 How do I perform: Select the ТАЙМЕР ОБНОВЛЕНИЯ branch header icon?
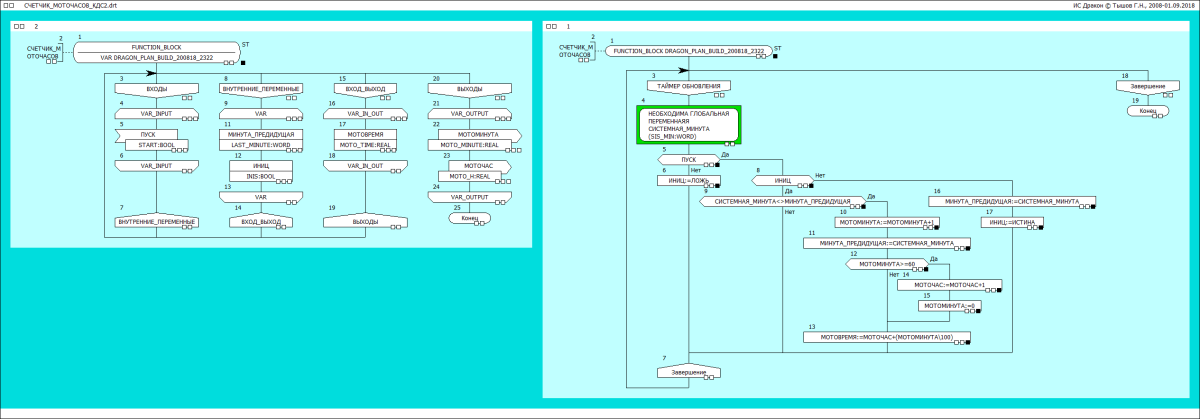click(x=688, y=87)
